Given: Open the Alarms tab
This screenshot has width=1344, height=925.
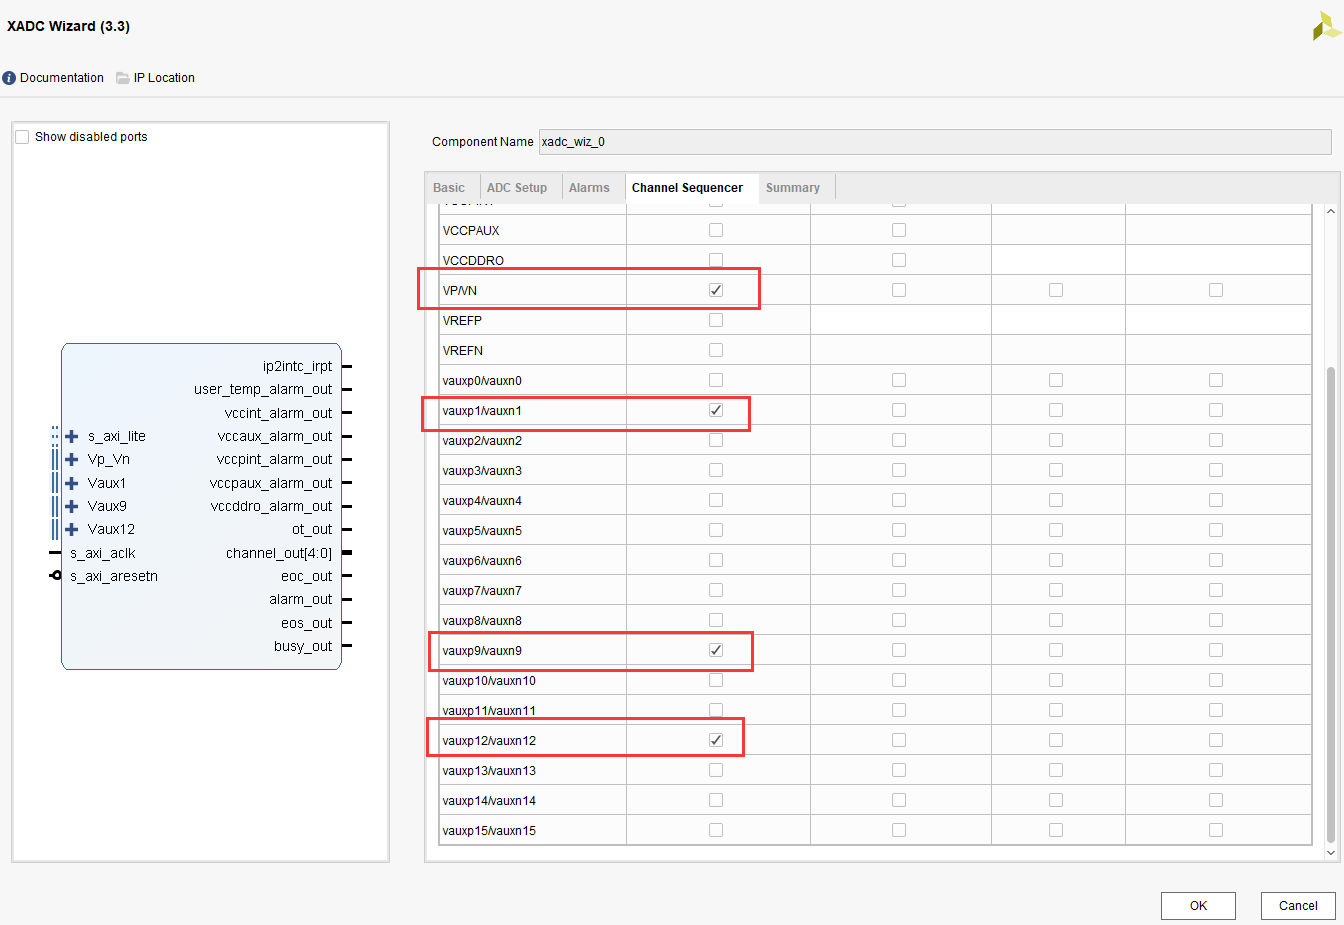Looking at the screenshot, I should tap(589, 188).
